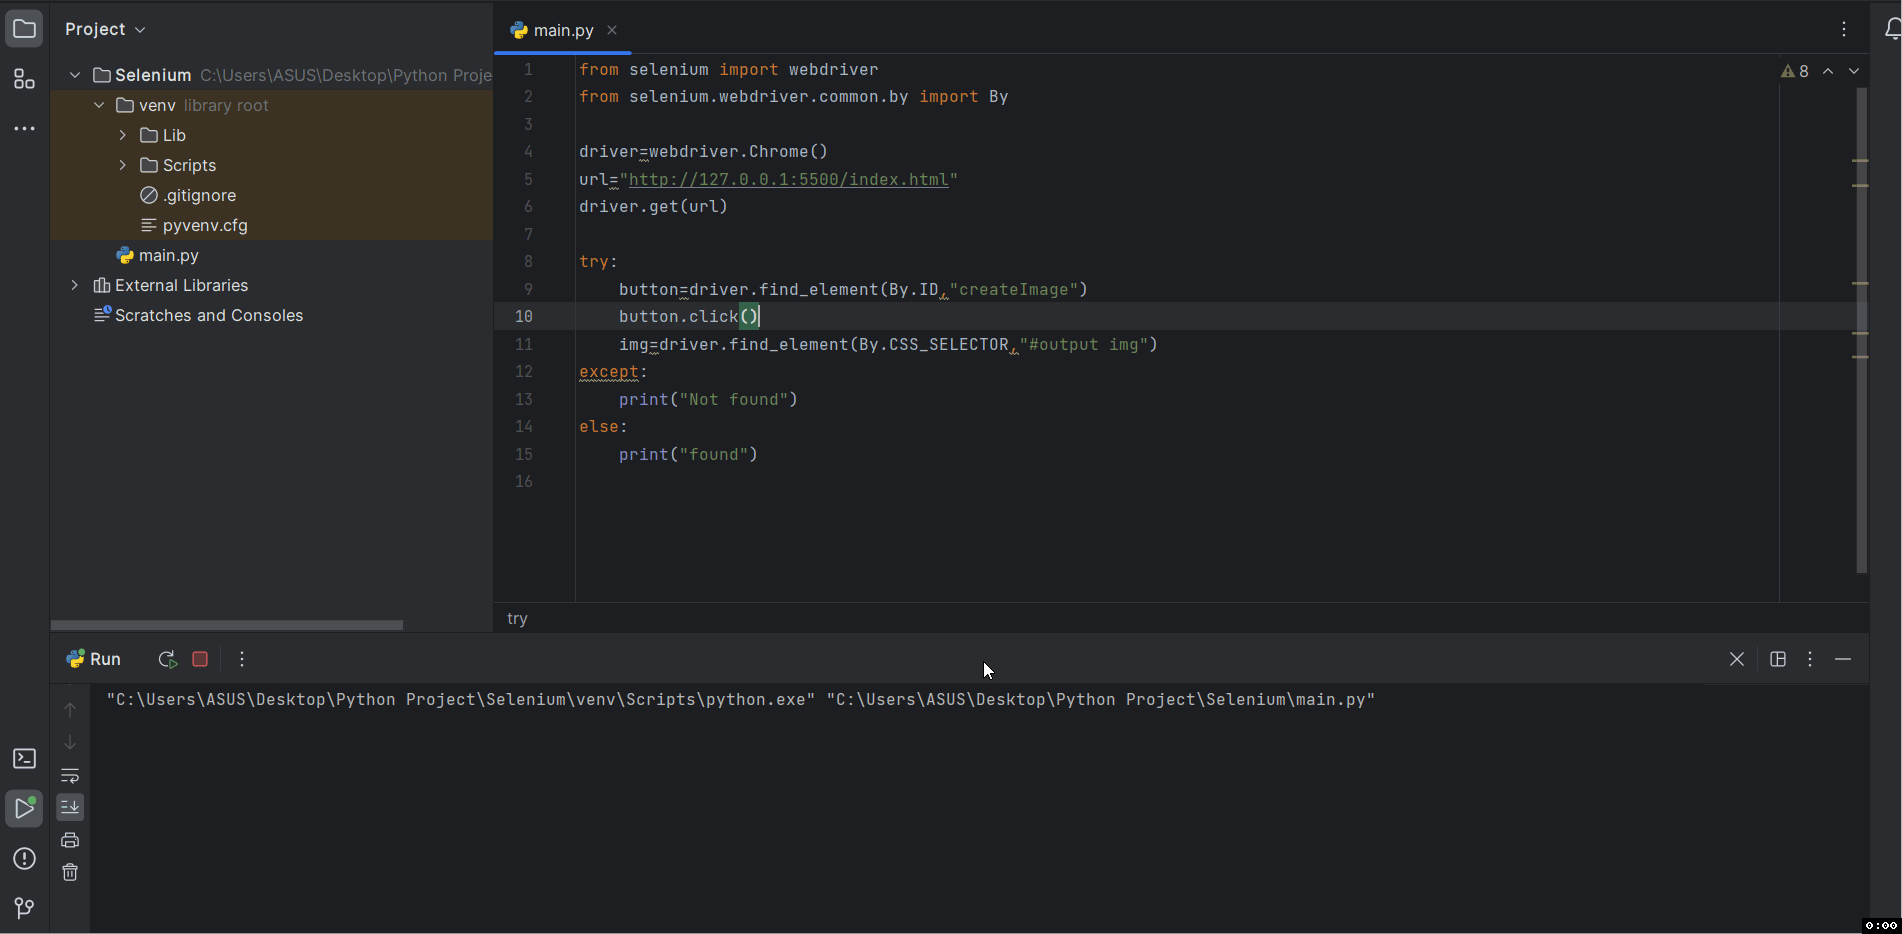Open the Structure tool window icon

click(x=24, y=80)
